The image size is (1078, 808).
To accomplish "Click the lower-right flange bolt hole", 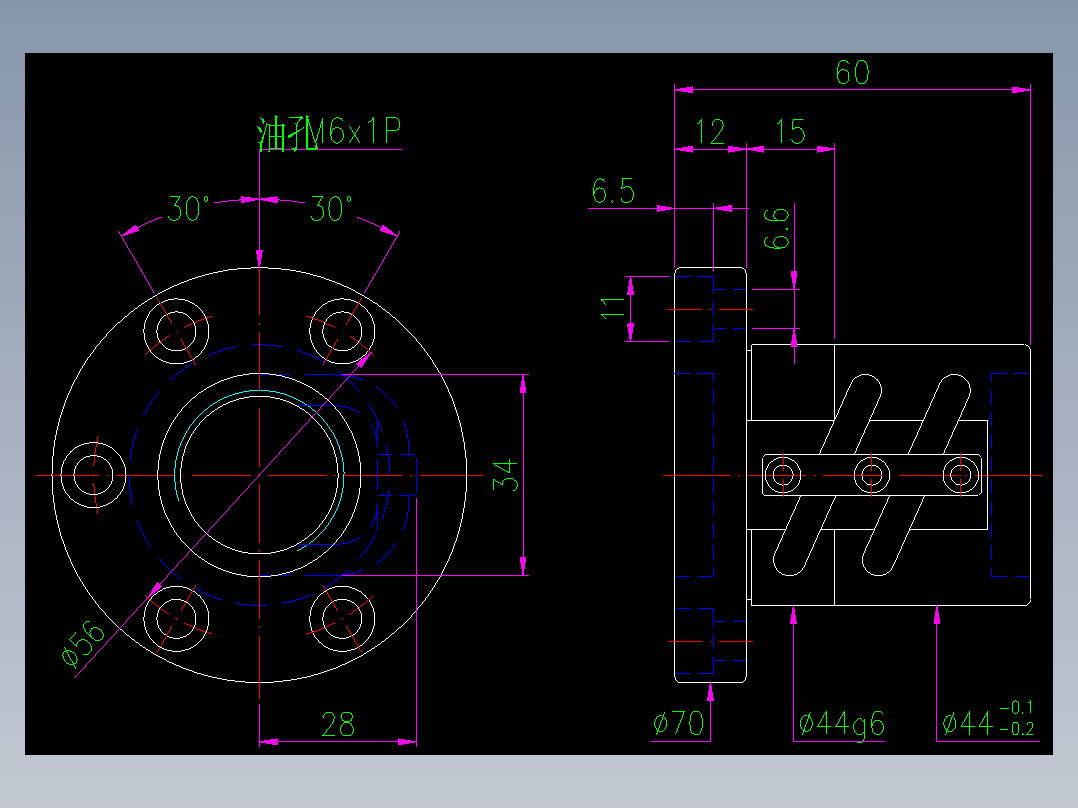I will pos(342,618).
